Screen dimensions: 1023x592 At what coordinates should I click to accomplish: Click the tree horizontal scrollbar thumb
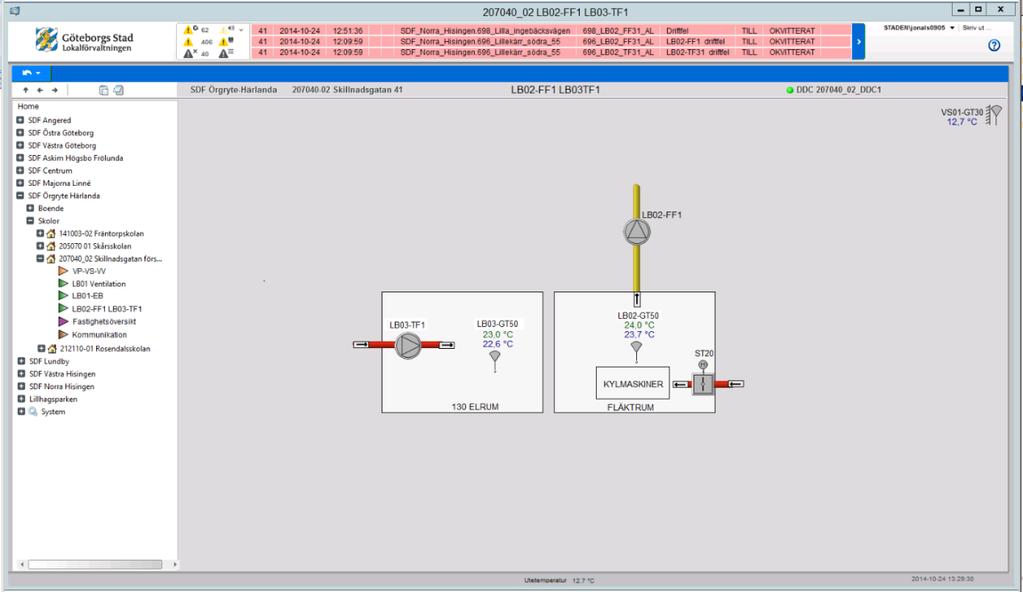pos(95,564)
